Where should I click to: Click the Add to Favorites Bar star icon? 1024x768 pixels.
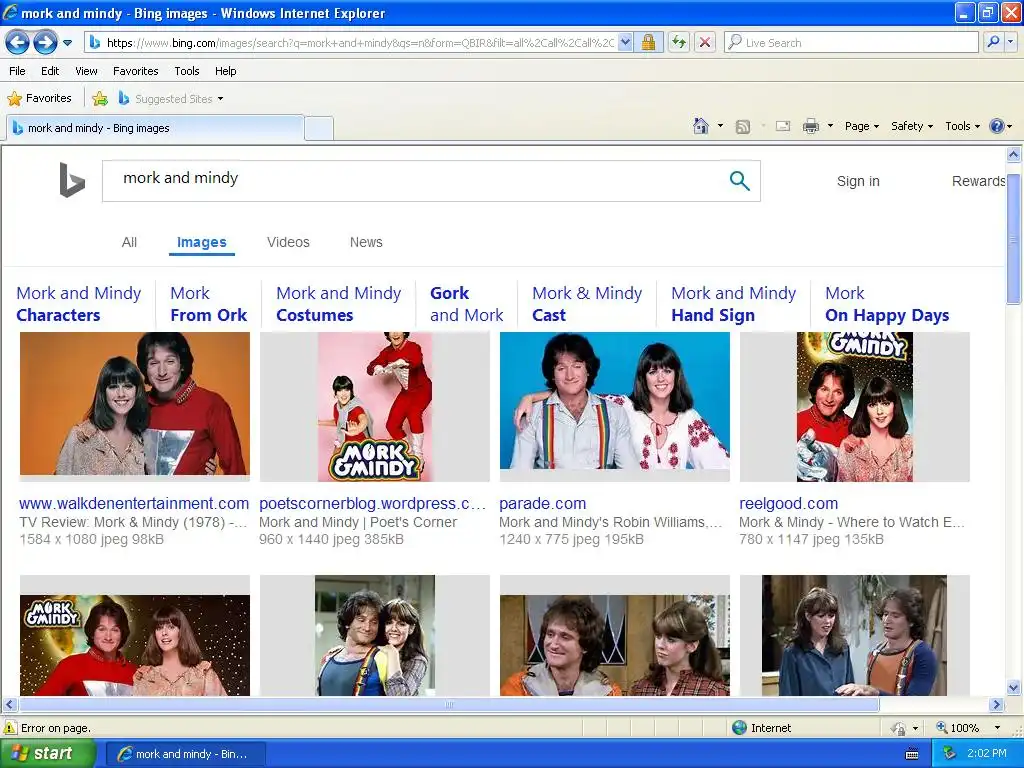(100, 99)
